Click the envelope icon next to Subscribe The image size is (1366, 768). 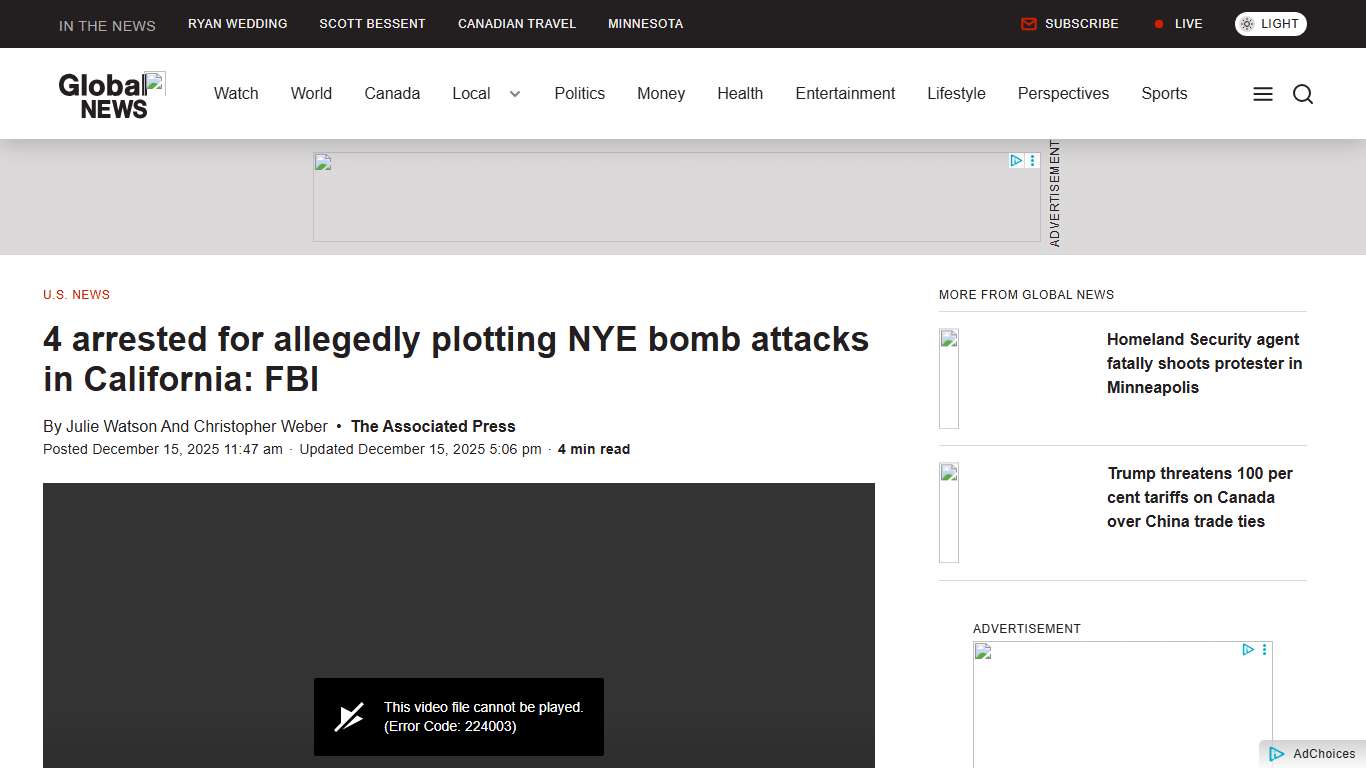1028,24
